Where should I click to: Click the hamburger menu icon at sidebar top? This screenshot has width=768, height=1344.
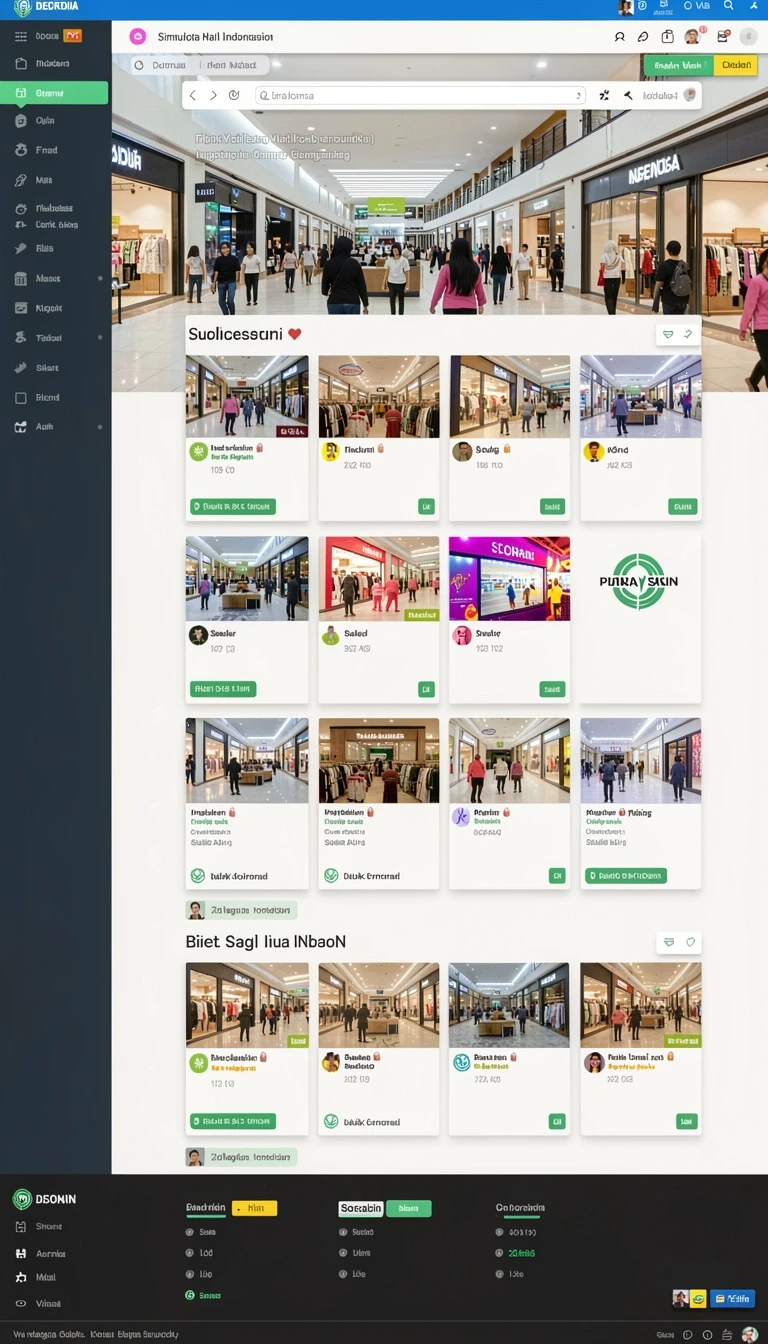21,36
